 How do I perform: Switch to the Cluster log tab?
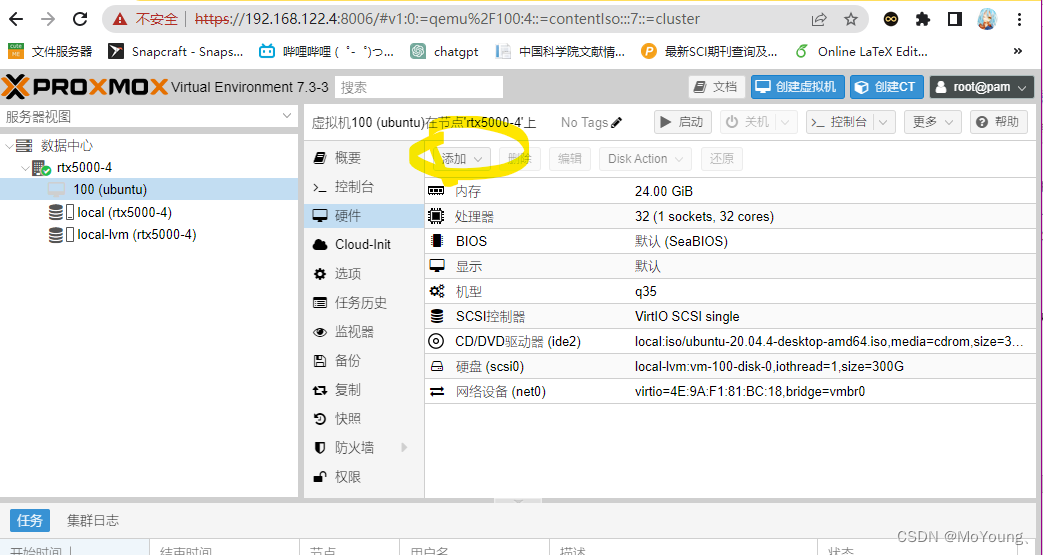(x=93, y=520)
